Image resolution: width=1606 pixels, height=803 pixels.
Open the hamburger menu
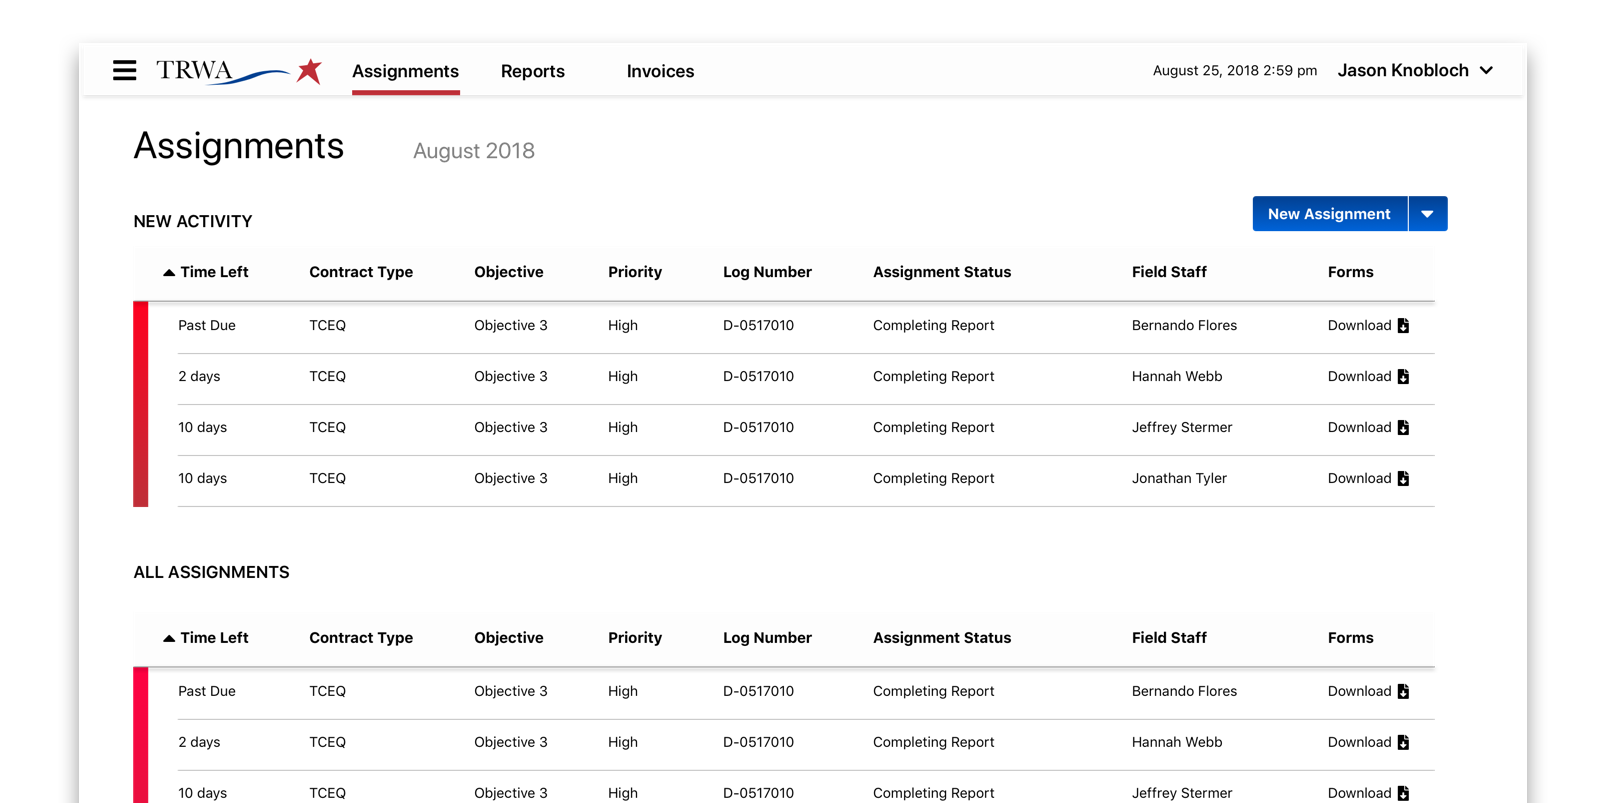124,70
